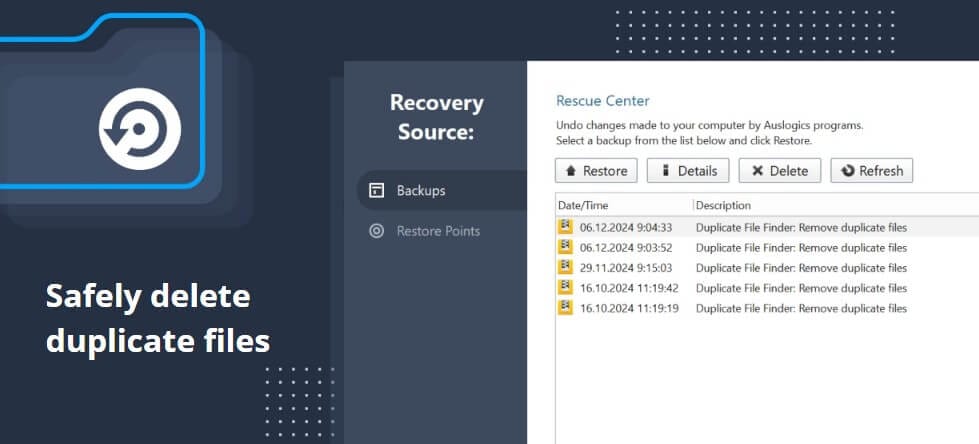
Task: Click the archive icon for 16.10.2024 11:19:19
Action: [565, 307]
